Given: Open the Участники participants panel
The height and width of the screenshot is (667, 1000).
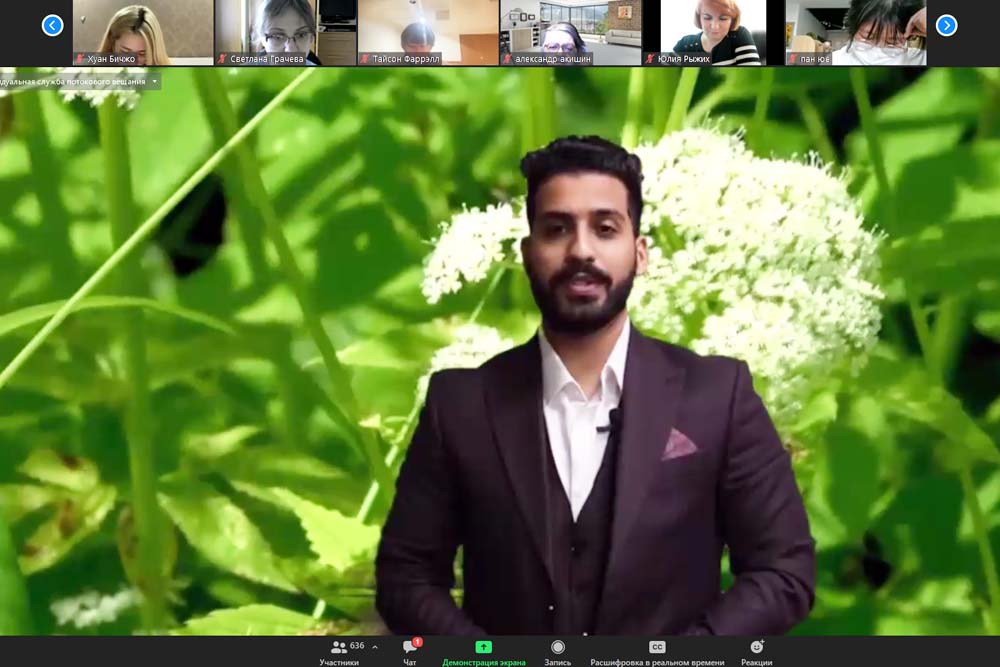Looking at the screenshot, I should tap(339, 650).
